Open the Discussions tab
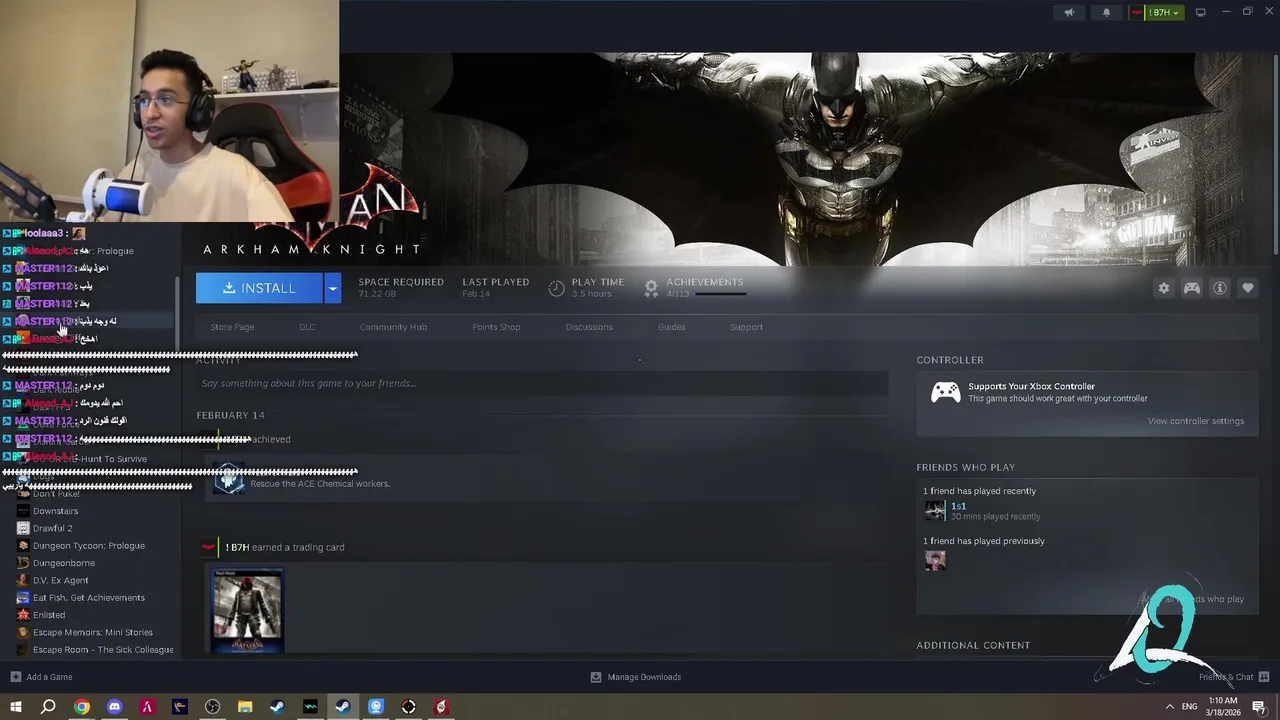Screen dimensions: 1280x720 click(589, 327)
